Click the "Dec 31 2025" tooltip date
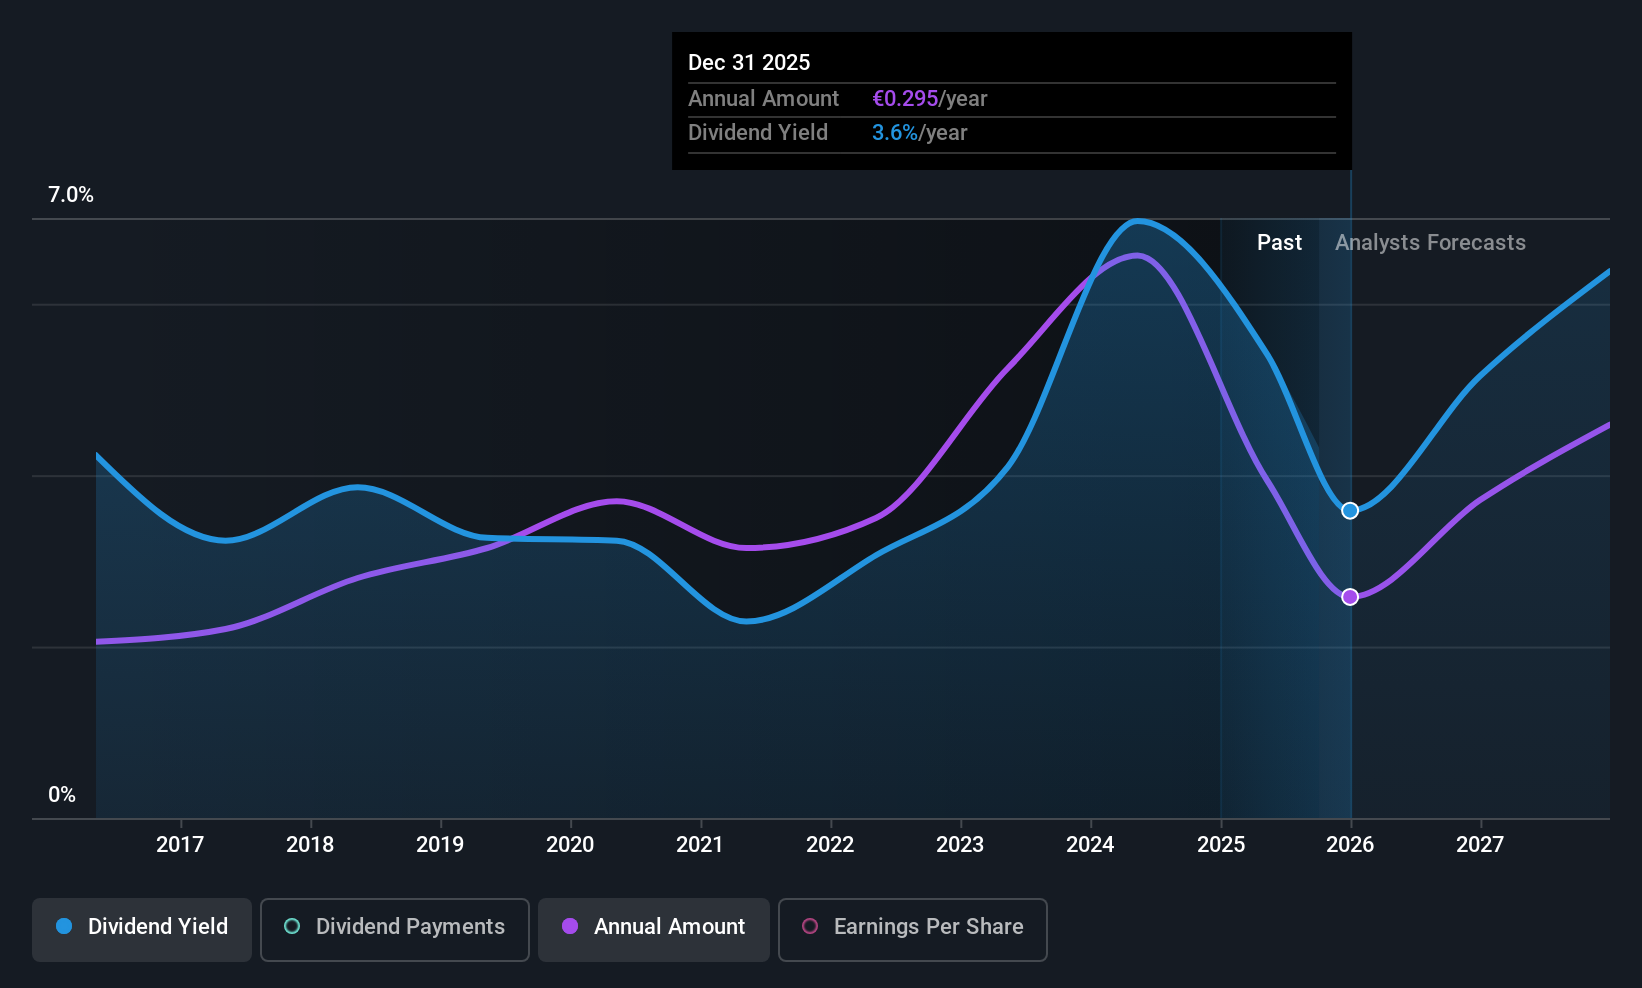Viewport: 1642px width, 988px height. pyautogui.click(x=749, y=63)
